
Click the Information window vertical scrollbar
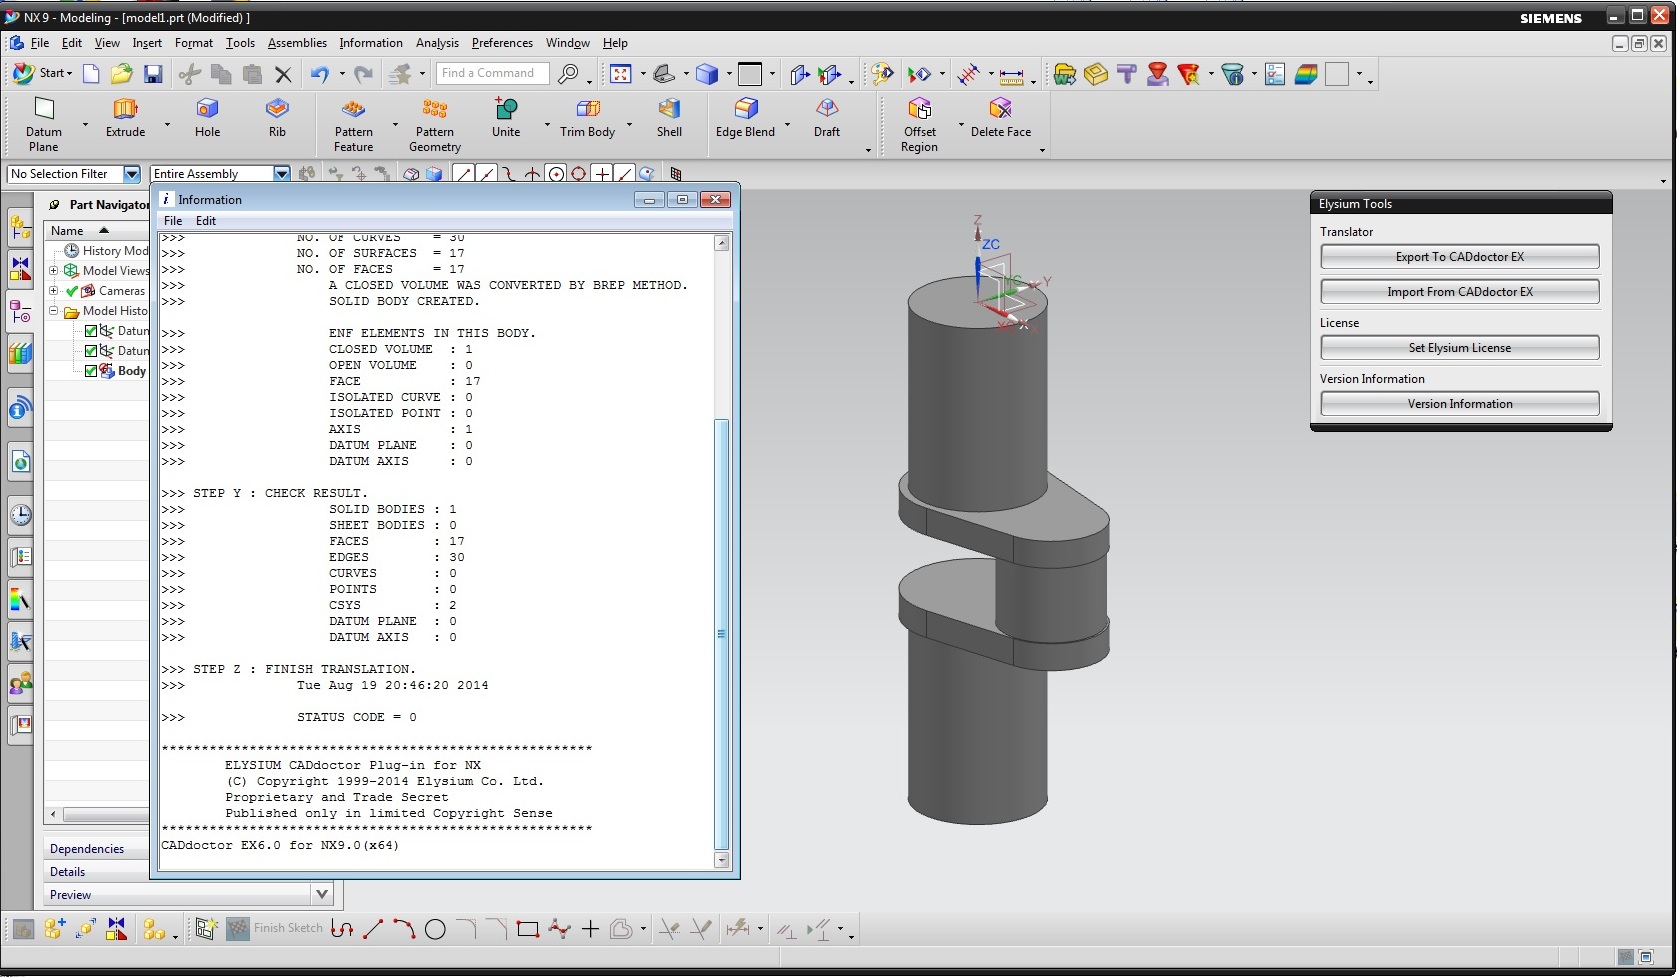click(722, 635)
